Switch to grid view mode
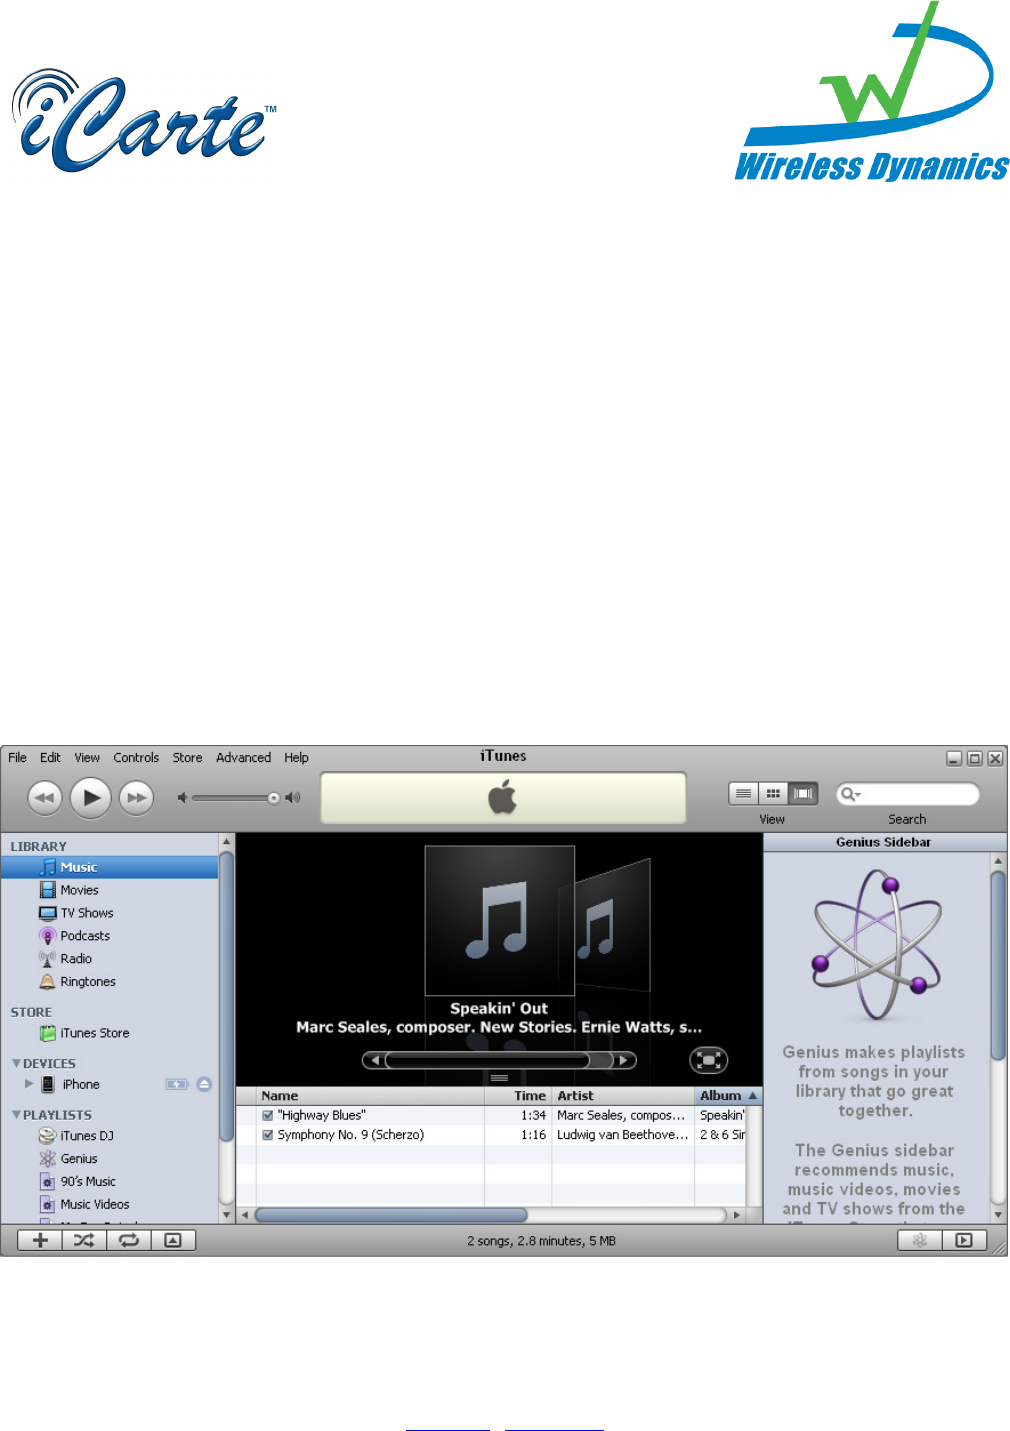 (773, 794)
